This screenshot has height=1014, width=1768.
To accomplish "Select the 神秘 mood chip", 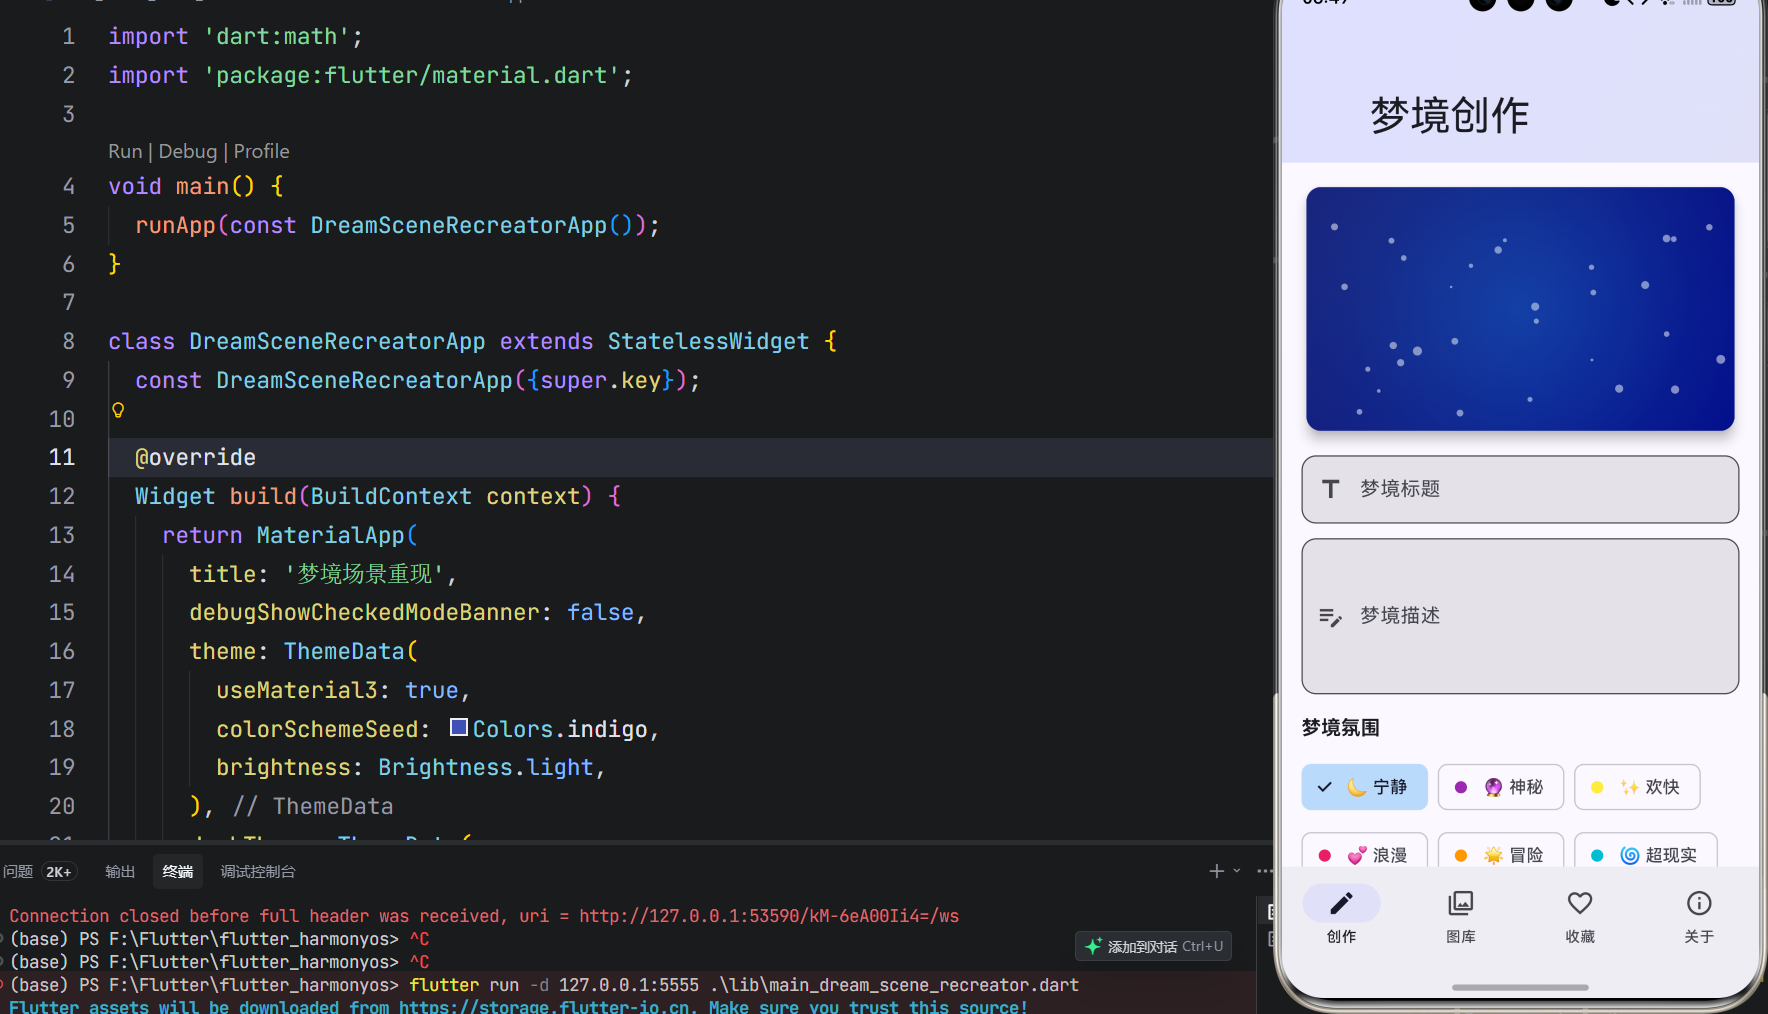I will coord(1500,787).
